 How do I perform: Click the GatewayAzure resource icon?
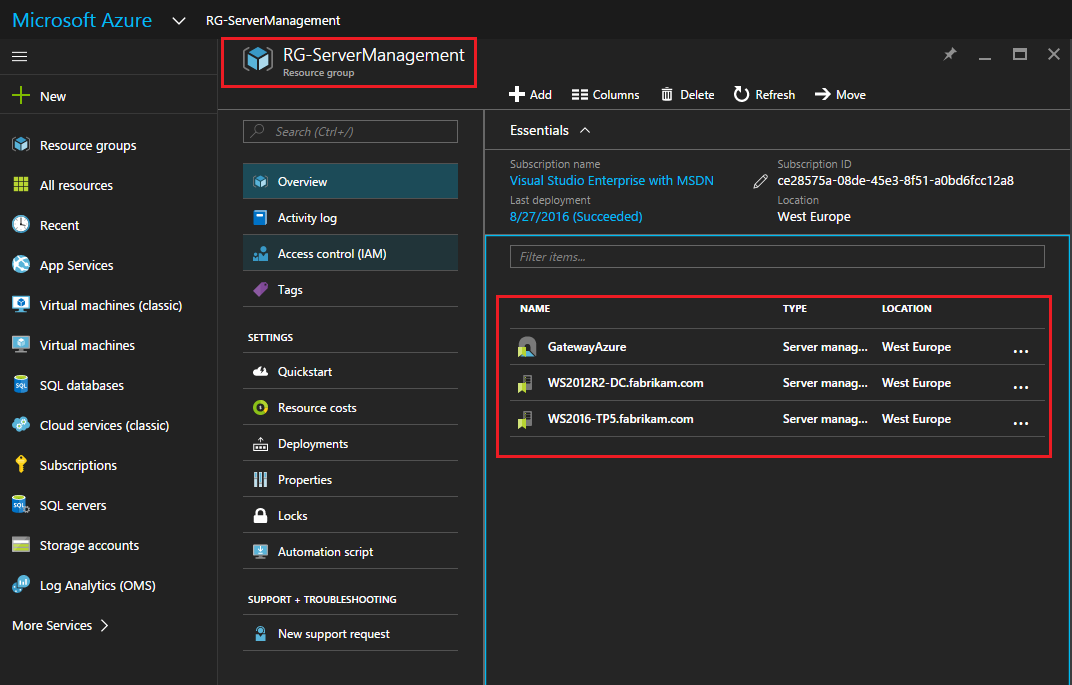coord(527,347)
